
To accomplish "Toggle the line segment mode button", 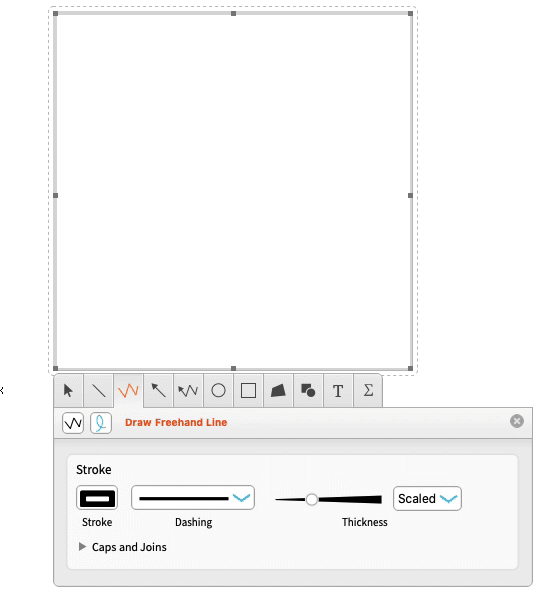I will [x=73, y=423].
